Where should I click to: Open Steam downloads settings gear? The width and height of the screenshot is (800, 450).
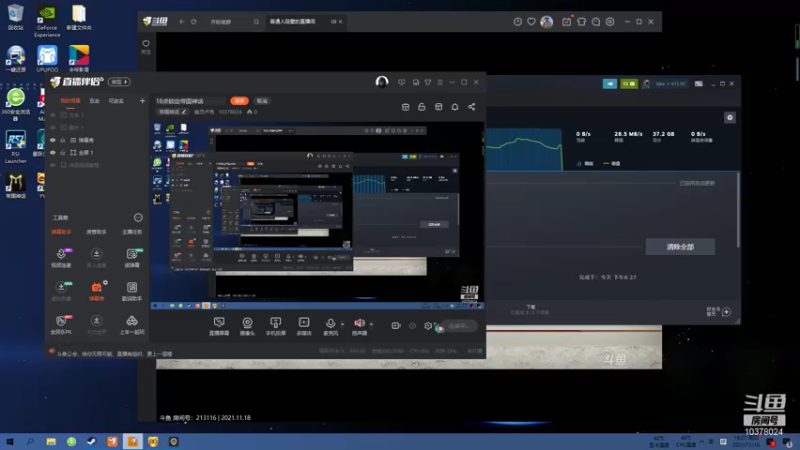730,118
